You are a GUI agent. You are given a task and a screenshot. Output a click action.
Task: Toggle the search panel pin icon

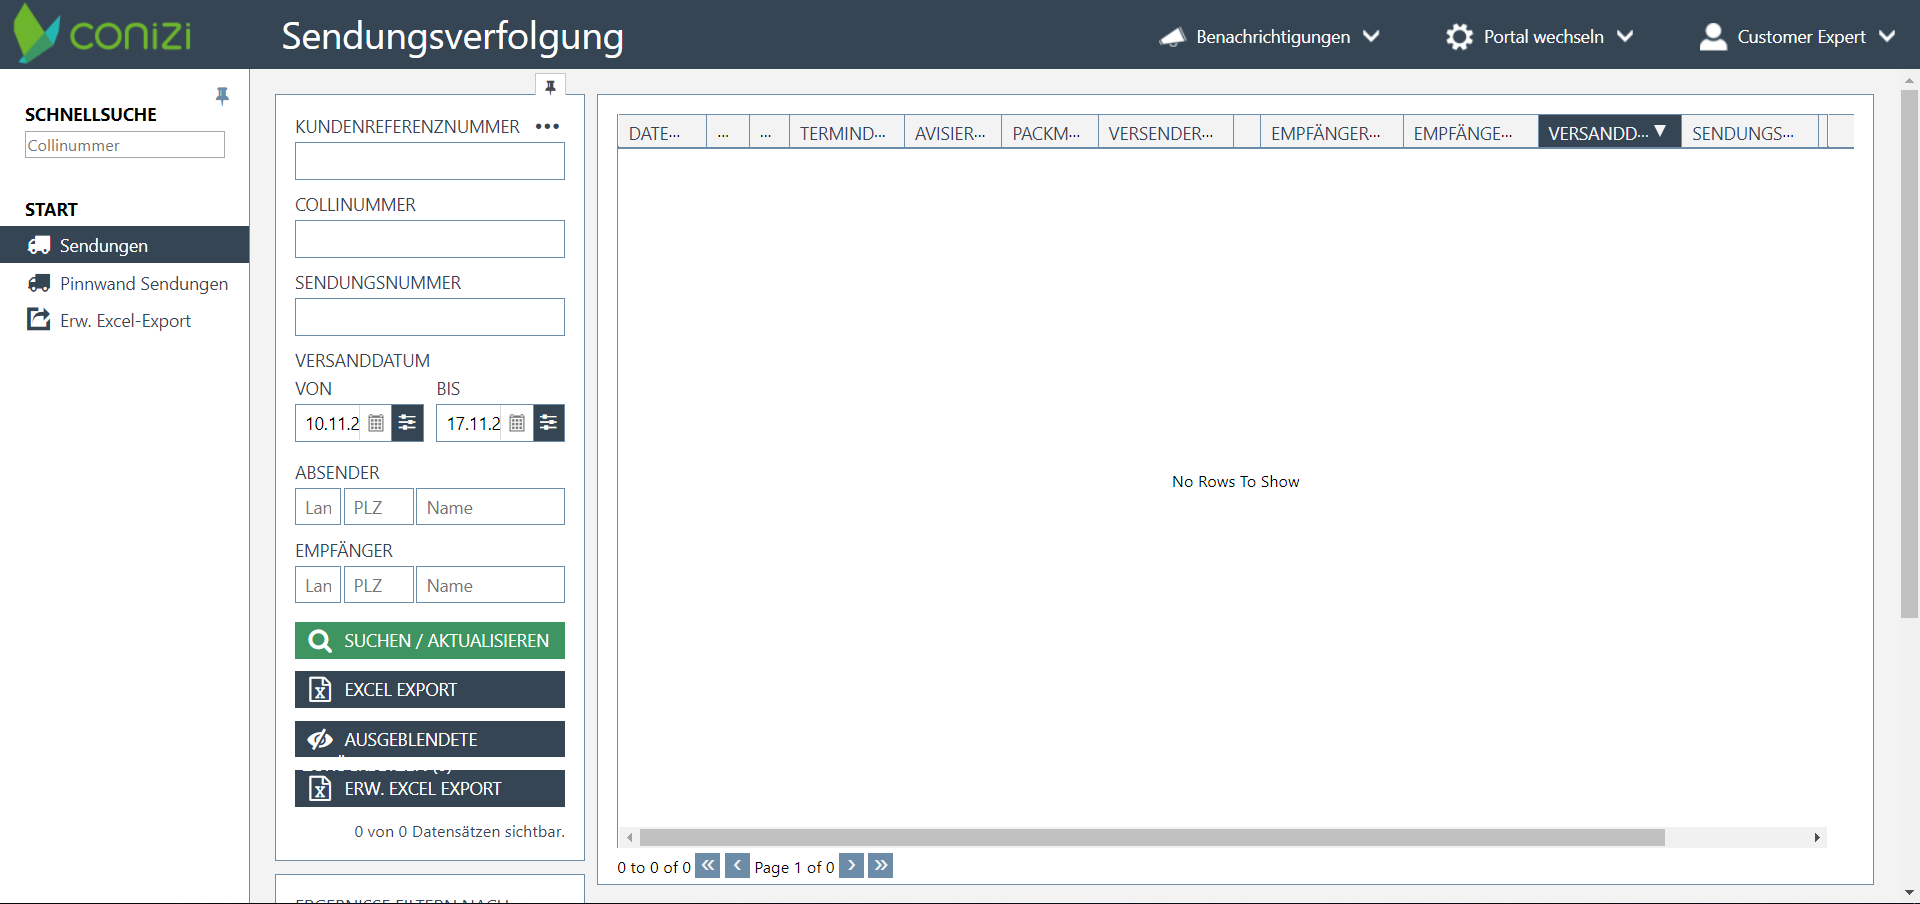(550, 87)
